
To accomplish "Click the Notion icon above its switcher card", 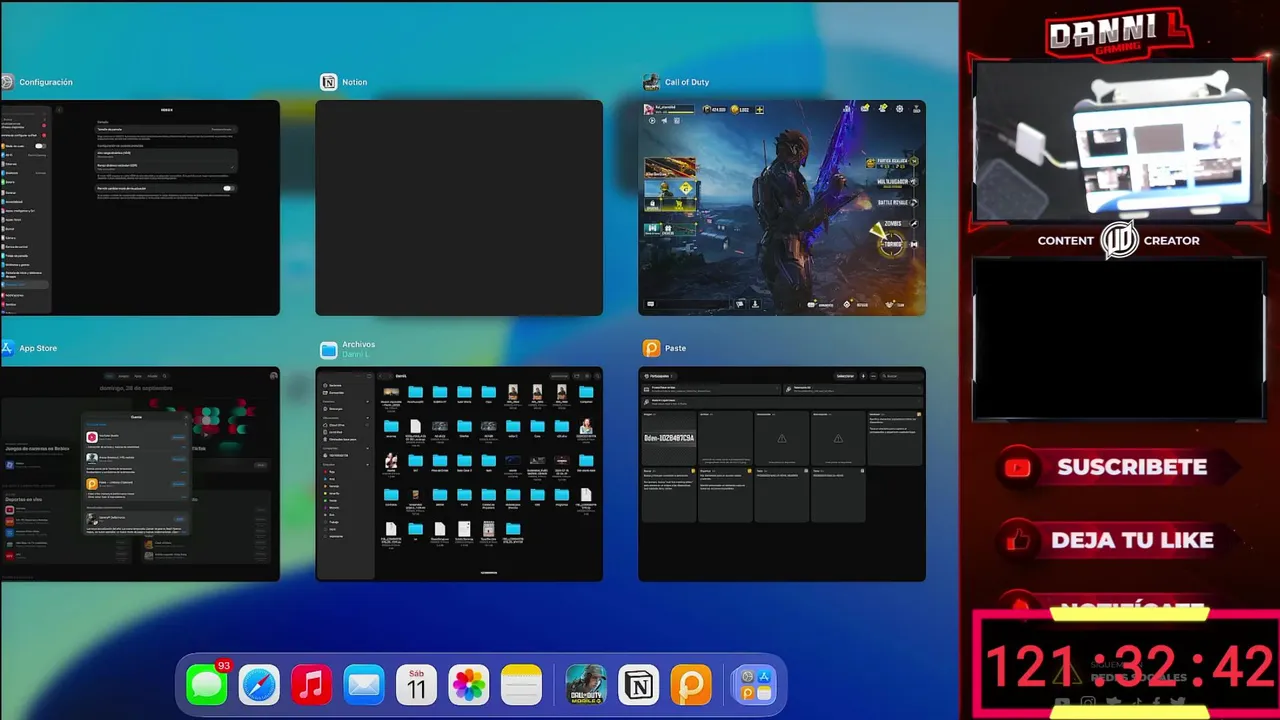I will (x=328, y=82).
